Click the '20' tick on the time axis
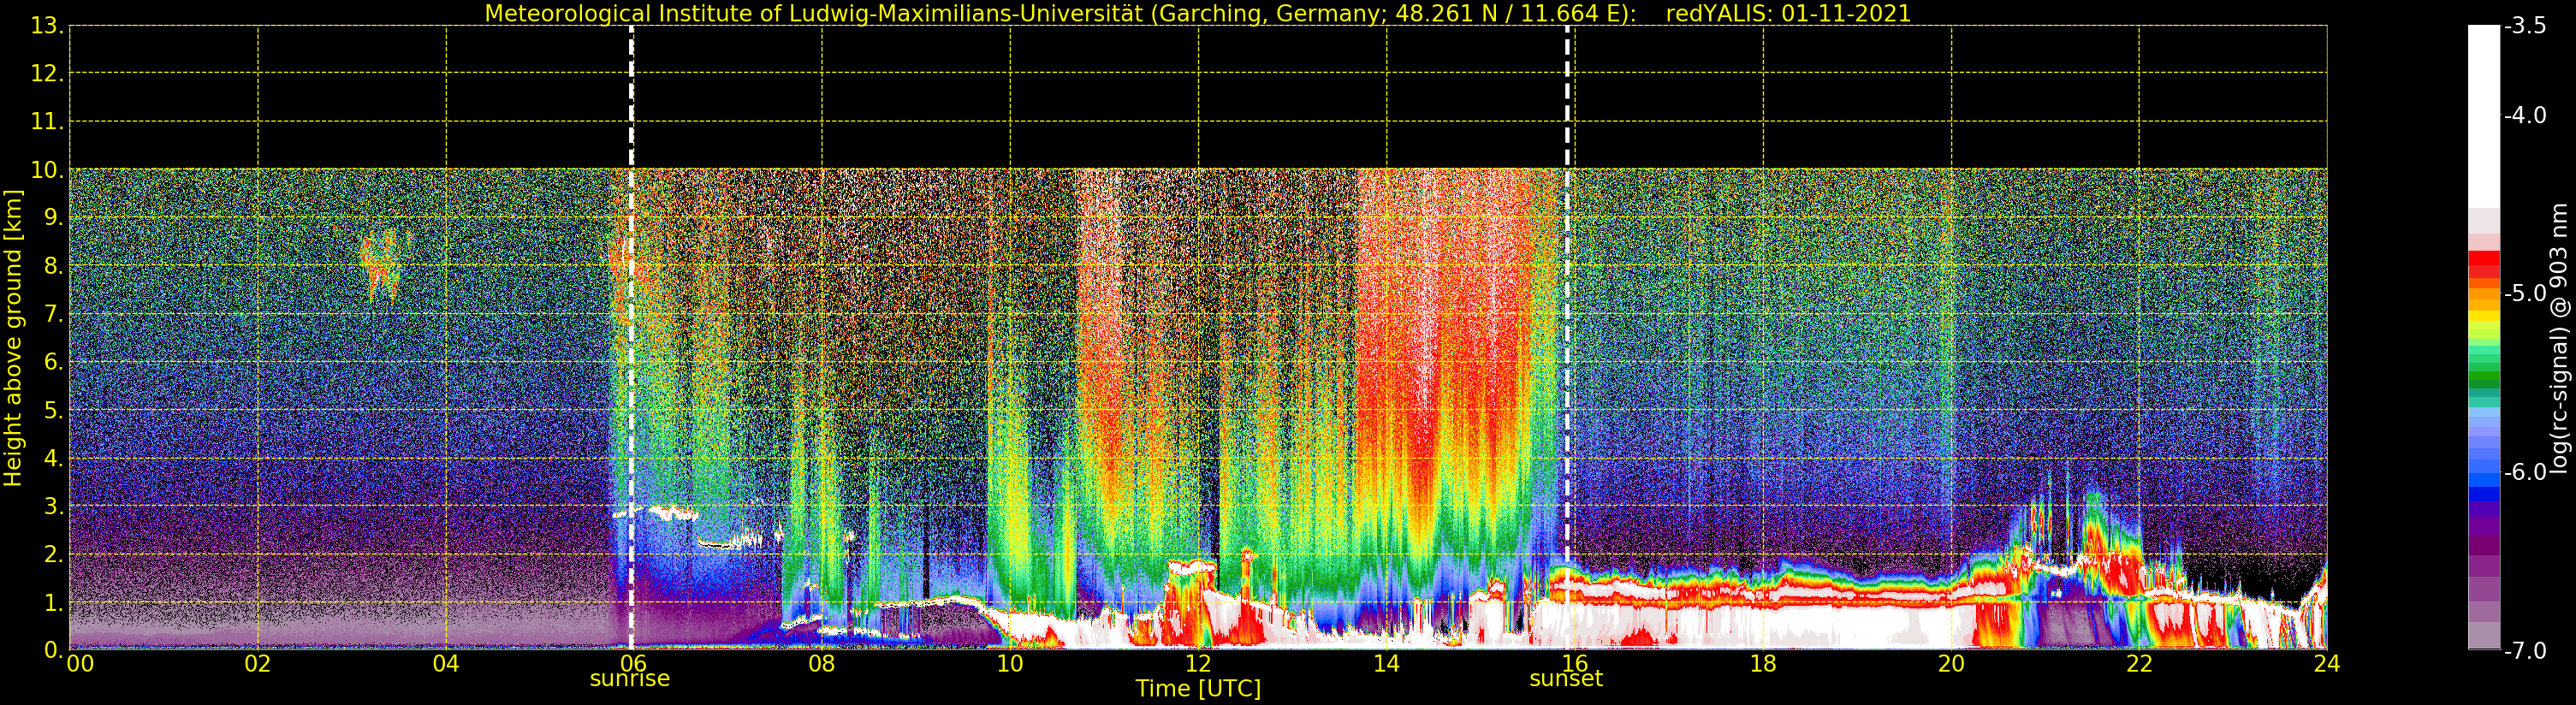Viewport: 2576px width, 705px height. click(x=1951, y=664)
